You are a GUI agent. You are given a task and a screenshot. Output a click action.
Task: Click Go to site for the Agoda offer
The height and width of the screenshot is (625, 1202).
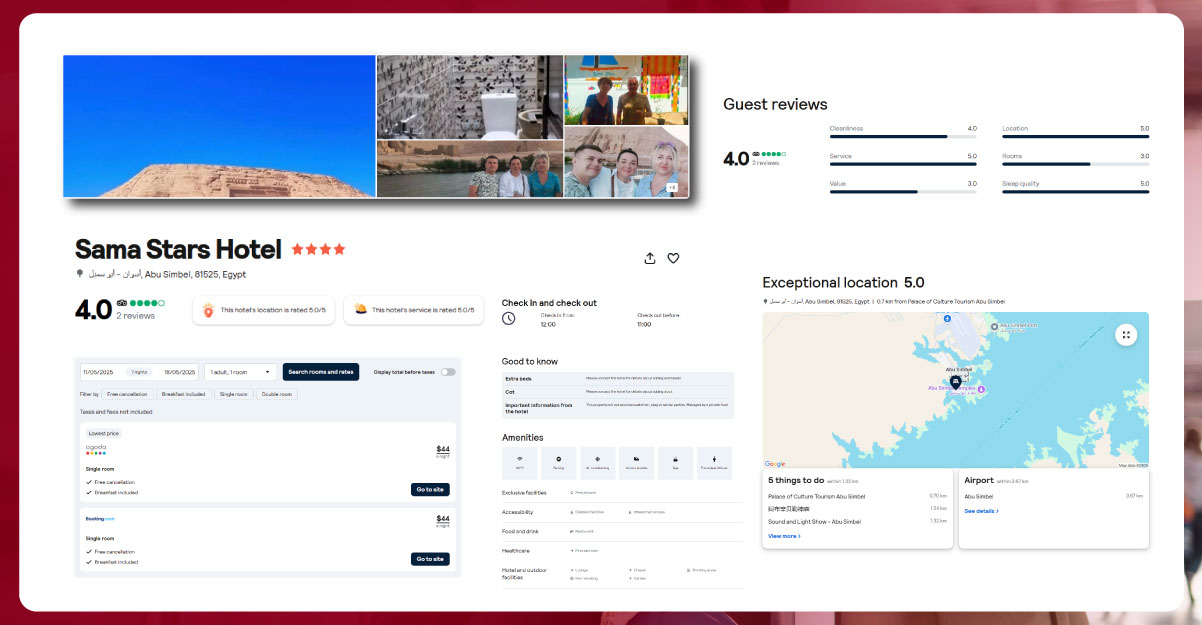click(429, 489)
